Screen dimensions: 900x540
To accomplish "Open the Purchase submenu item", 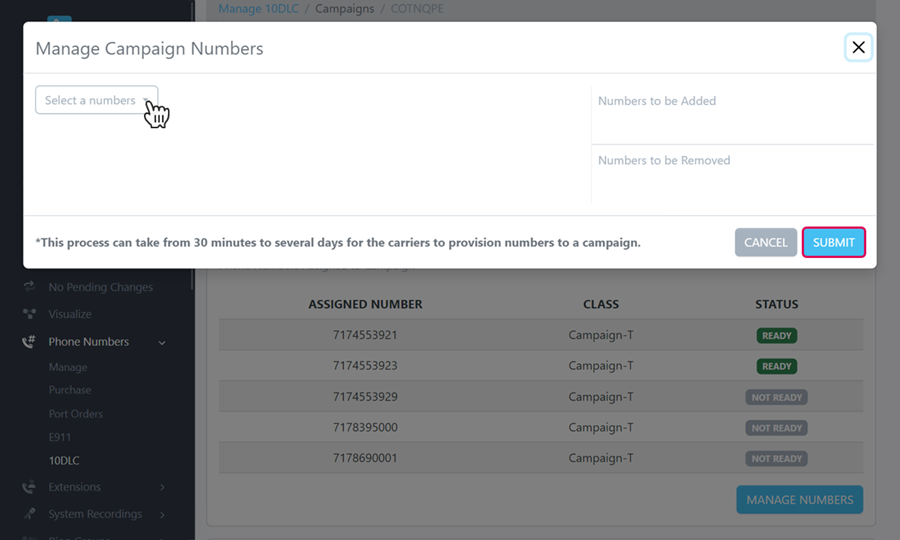I will pyautogui.click(x=70, y=390).
